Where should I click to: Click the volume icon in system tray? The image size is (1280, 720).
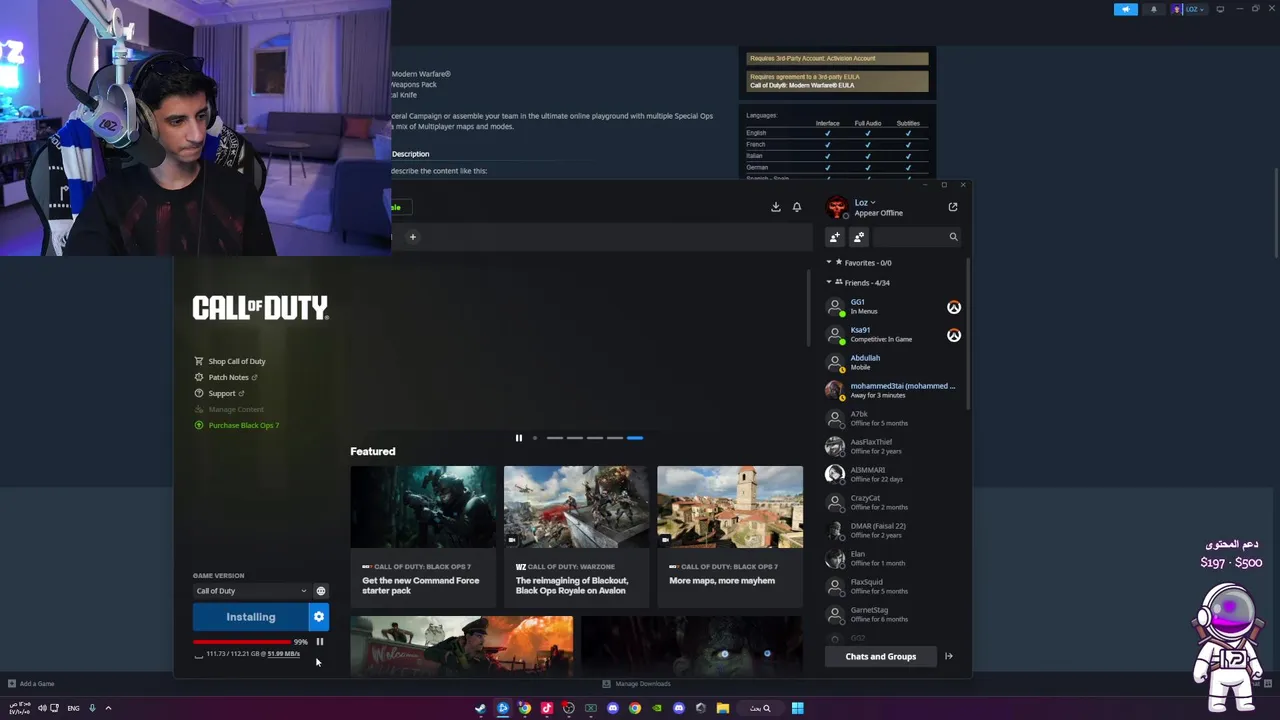point(42,708)
